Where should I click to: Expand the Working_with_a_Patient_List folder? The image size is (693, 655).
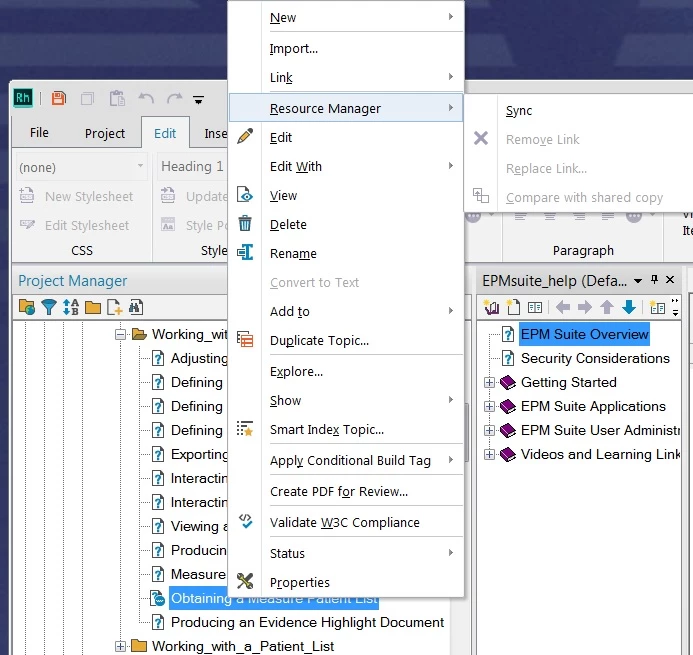pos(120,647)
